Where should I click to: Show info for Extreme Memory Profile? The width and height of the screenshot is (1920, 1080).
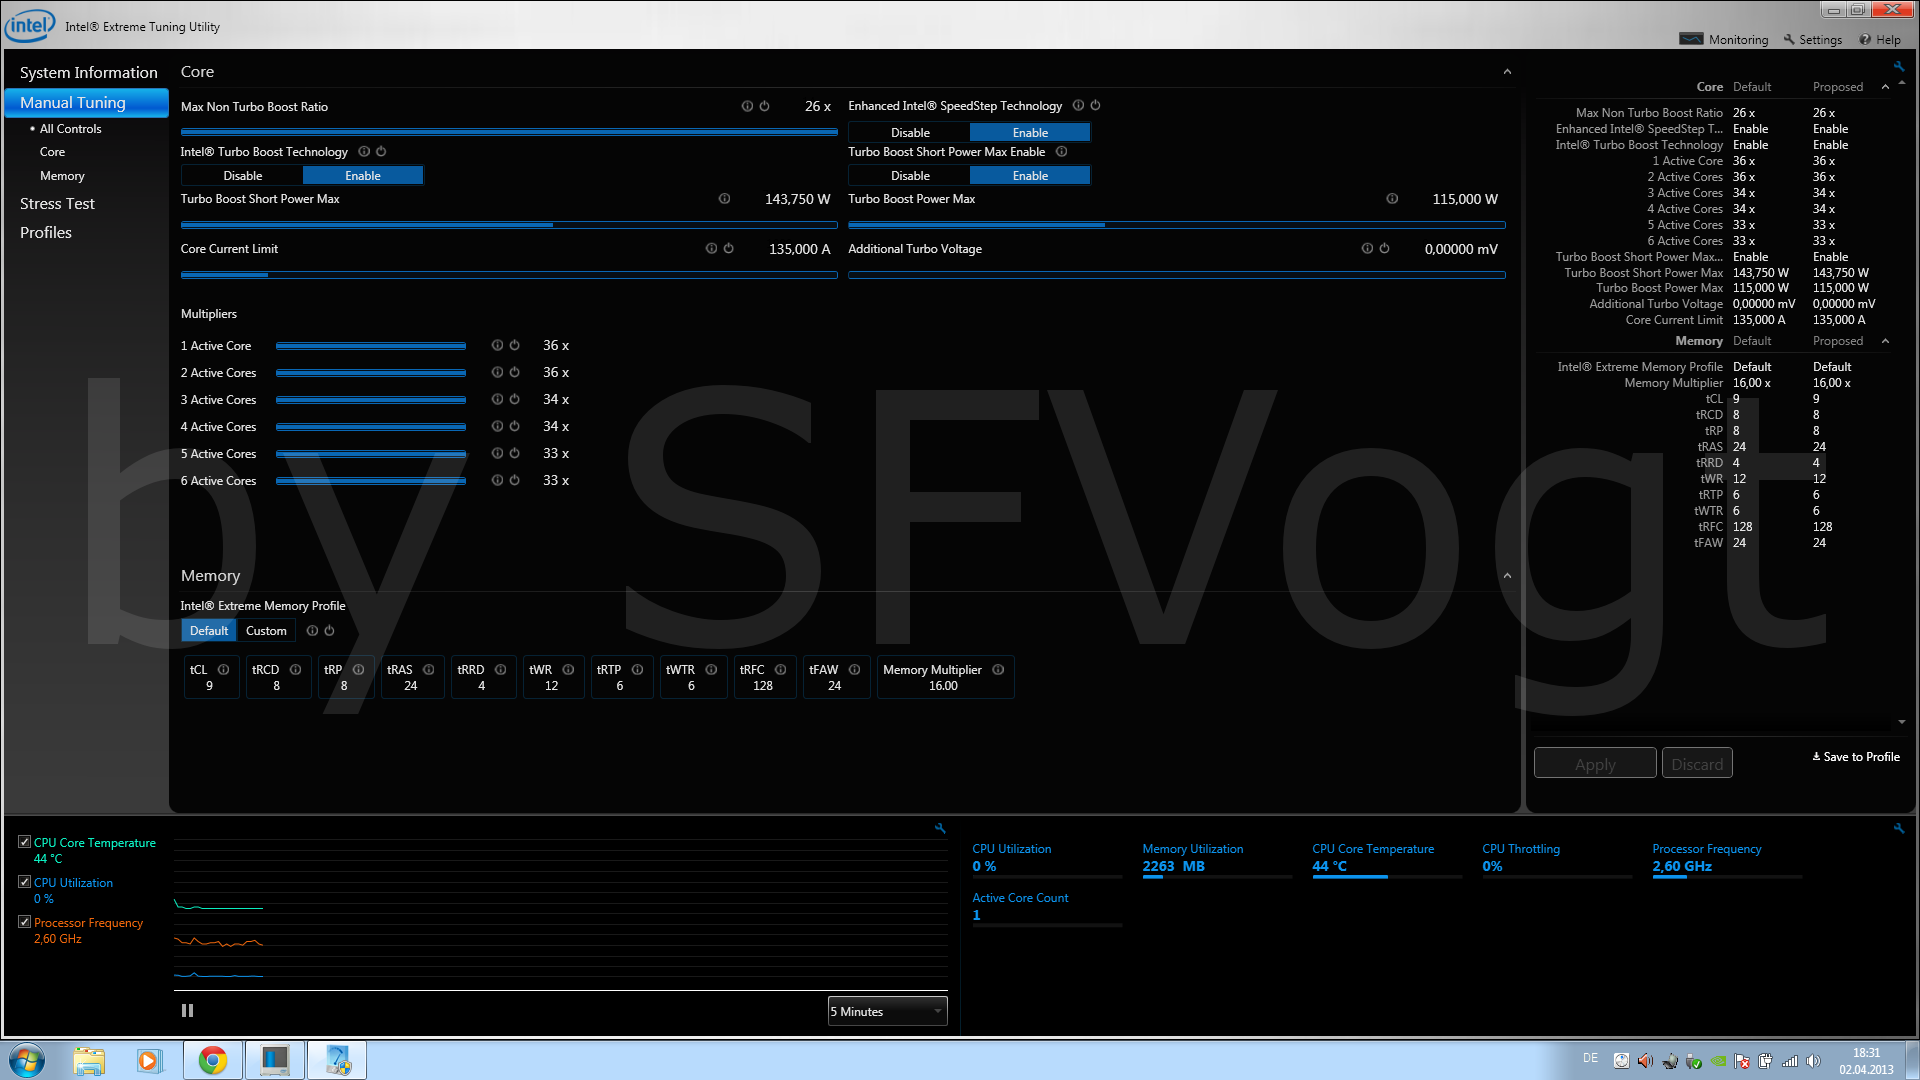tap(312, 631)
